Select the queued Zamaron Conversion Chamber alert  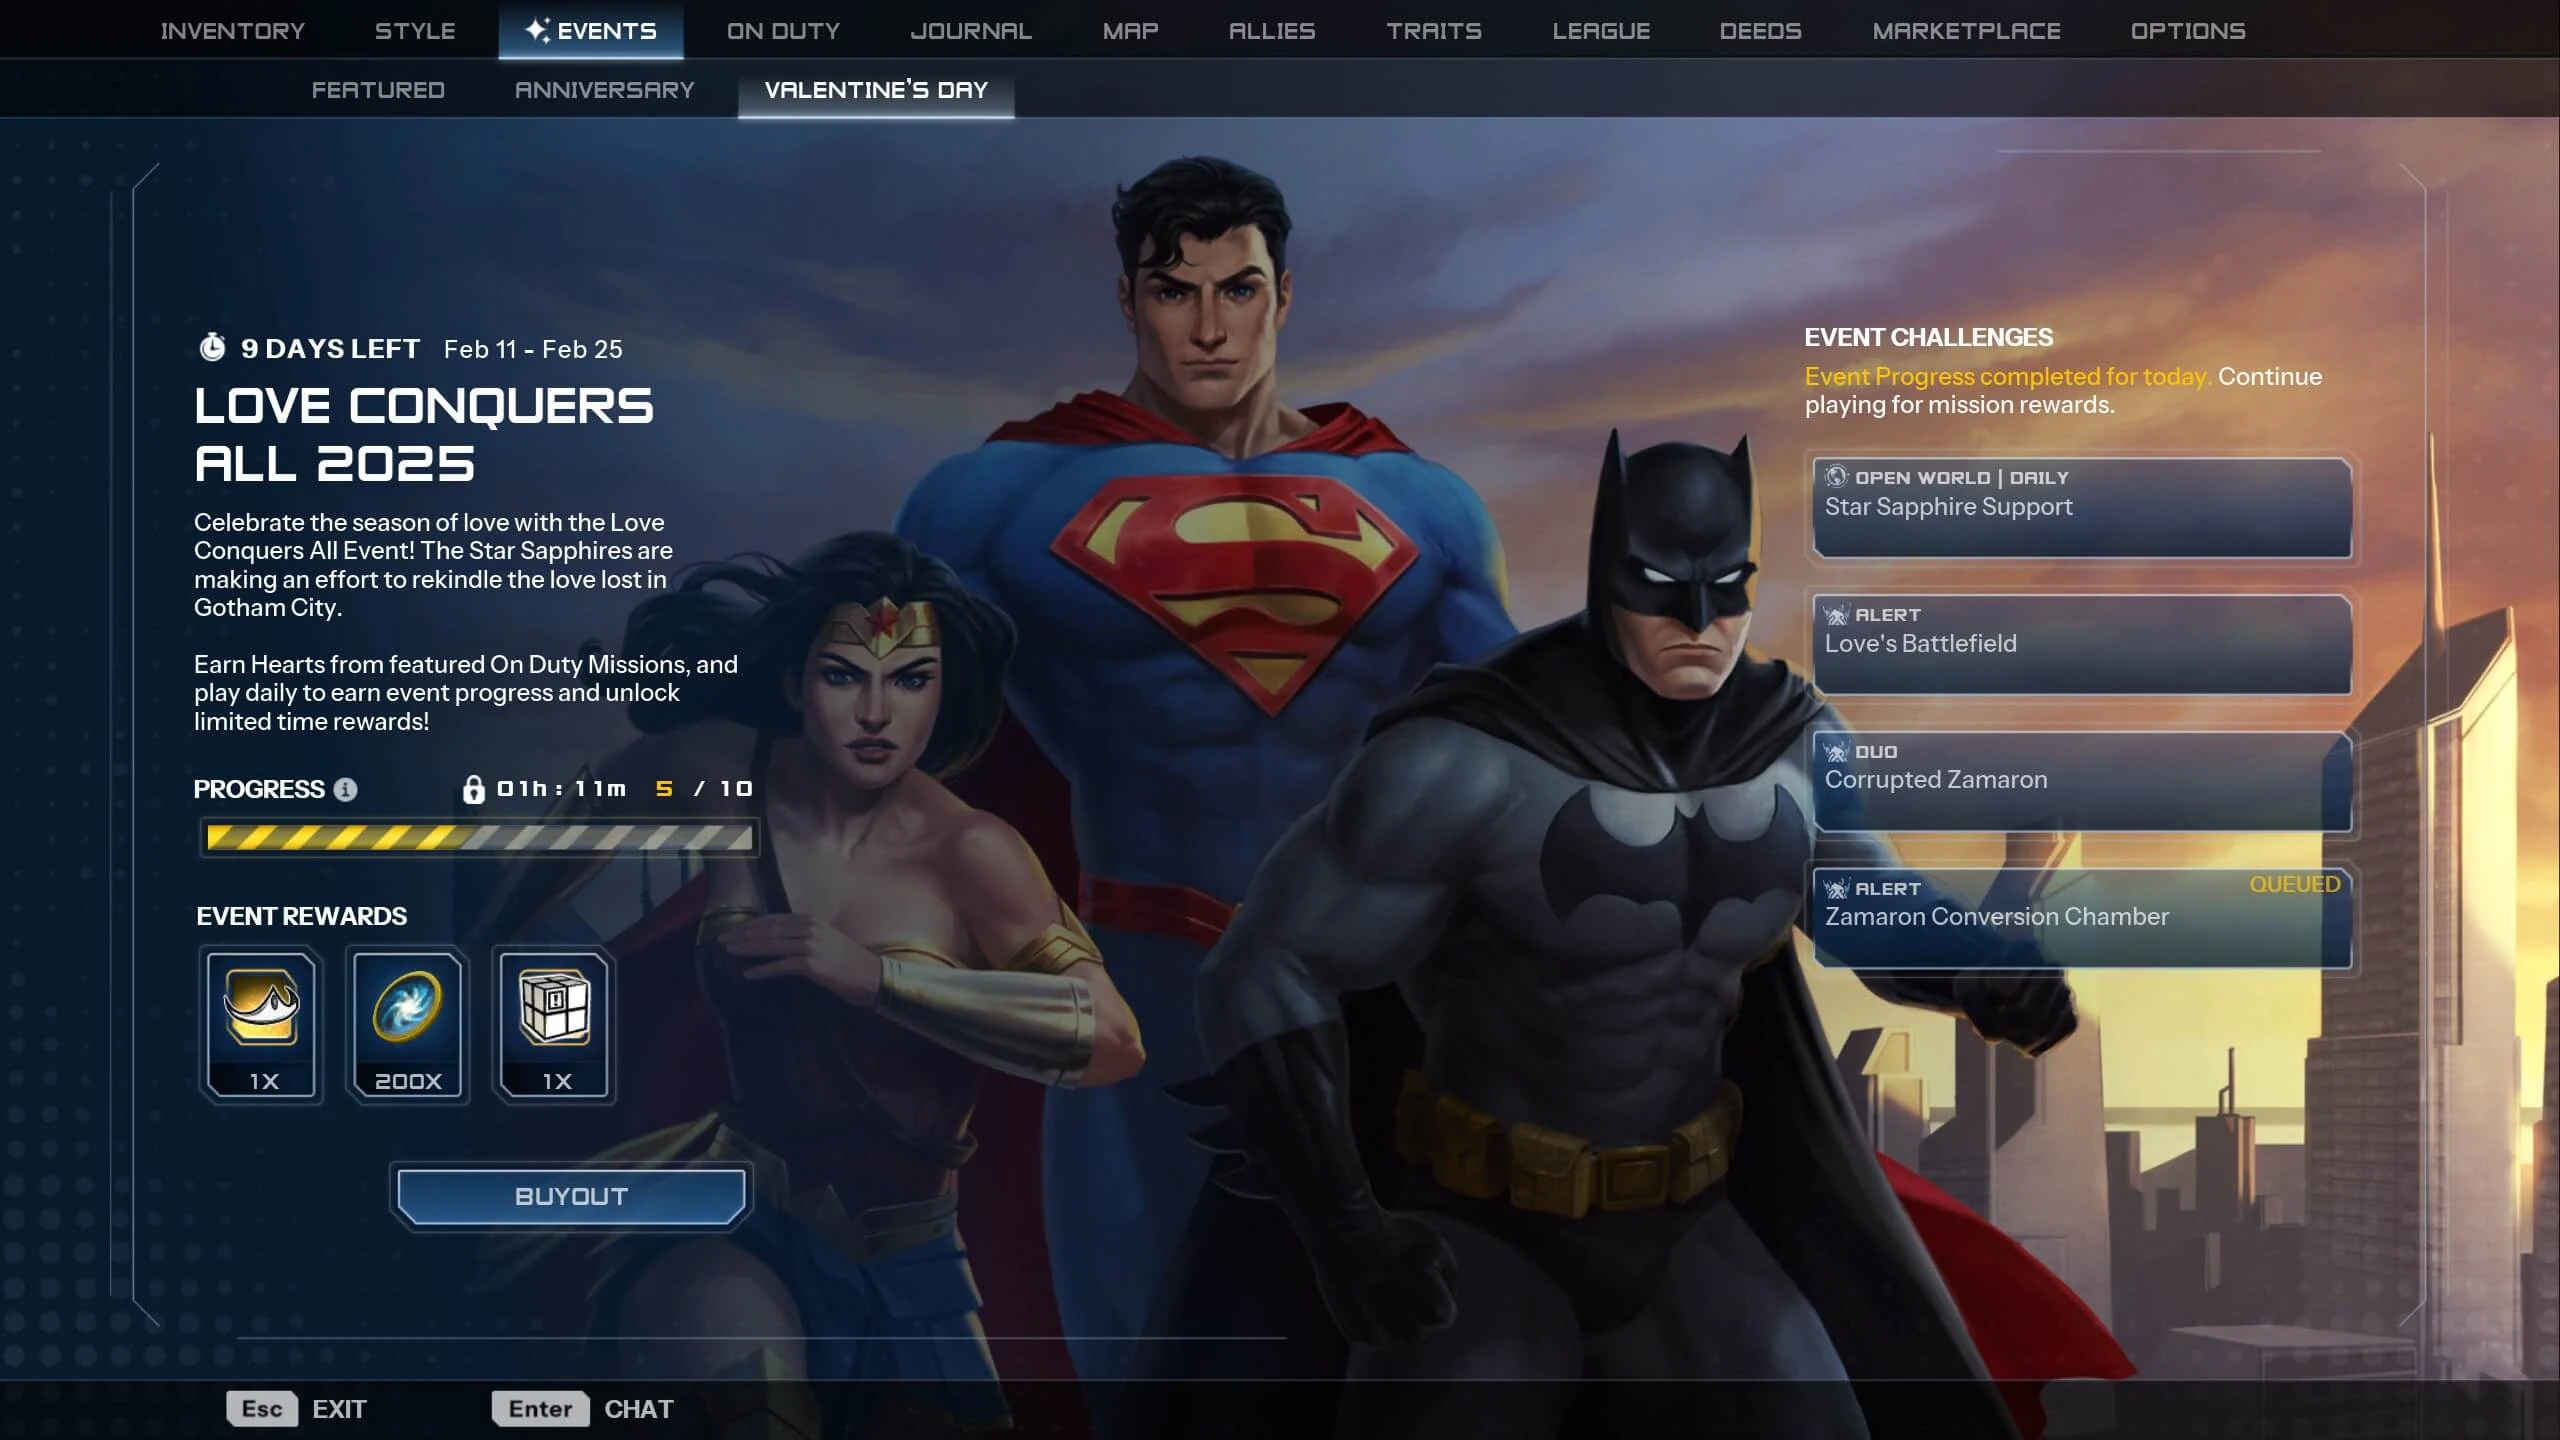point(2082,917)
